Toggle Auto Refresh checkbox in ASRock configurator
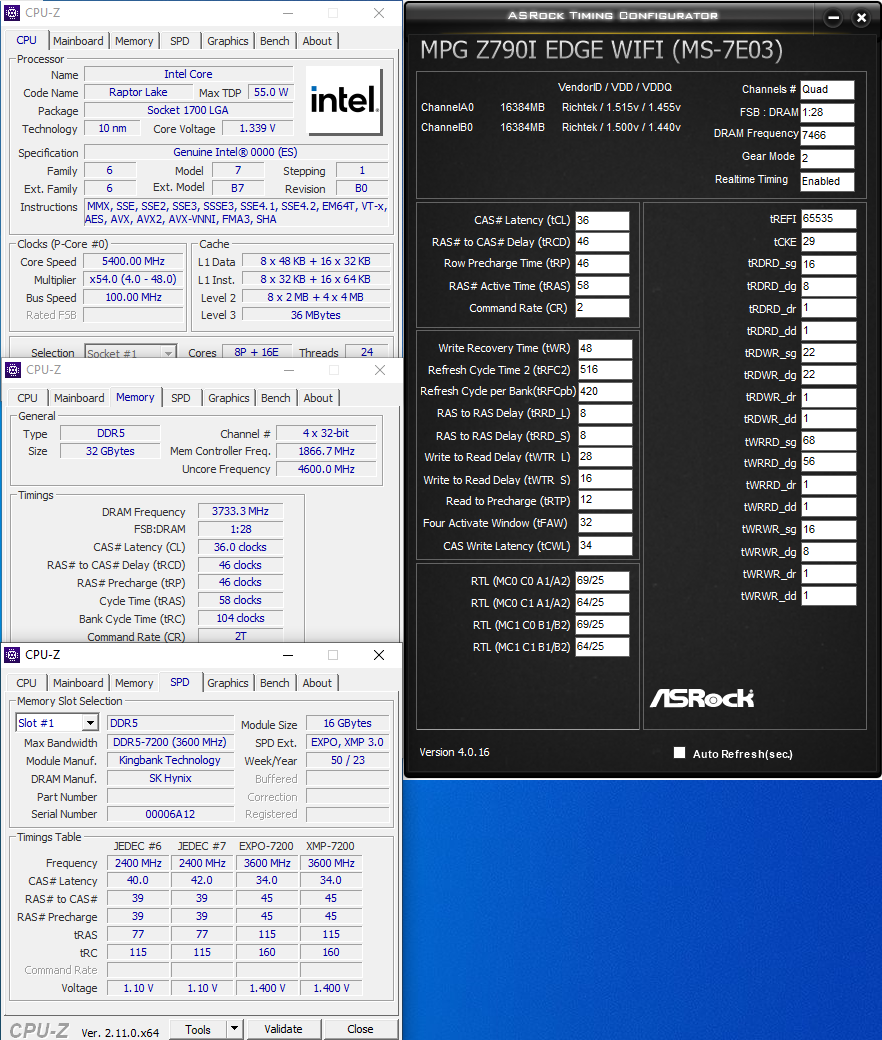This screenshot has width=882, height=1040. click(679, 752)
